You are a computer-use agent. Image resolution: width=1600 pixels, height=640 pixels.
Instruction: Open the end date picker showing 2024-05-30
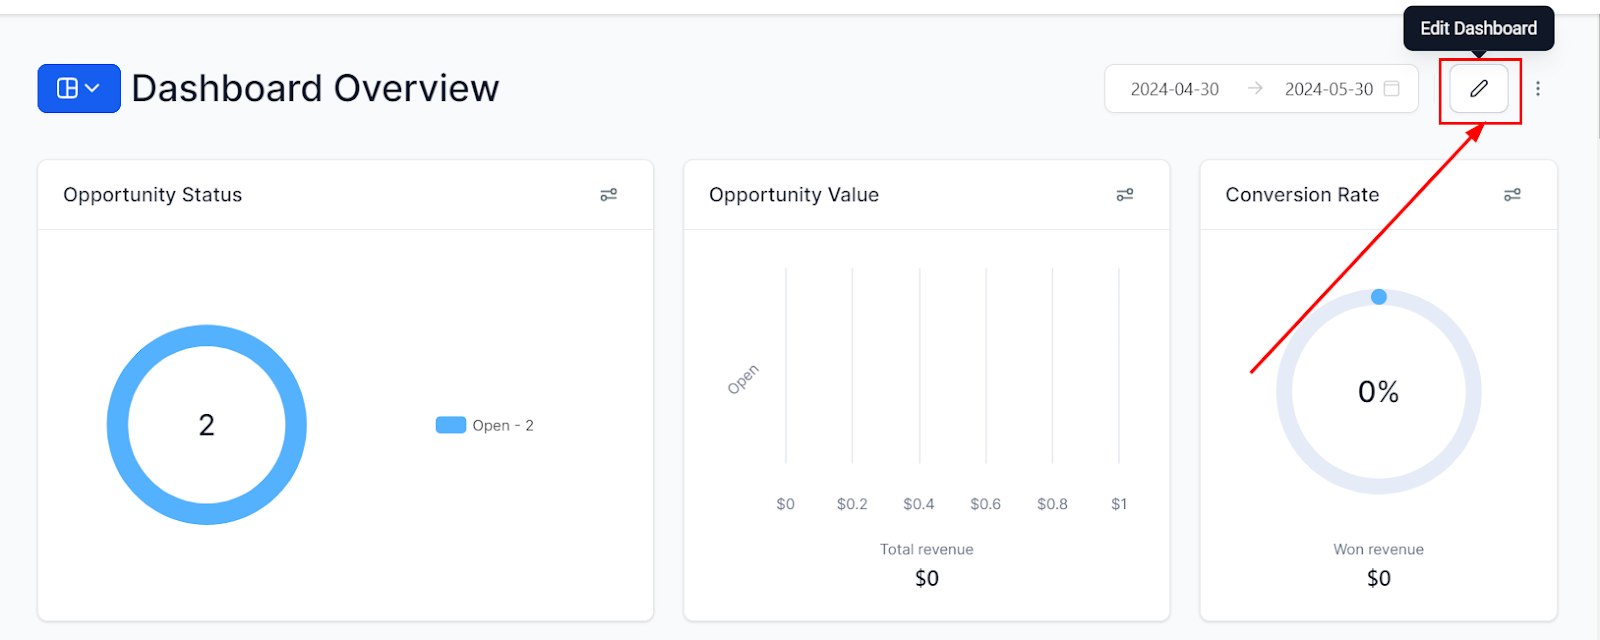[1328, 88]
